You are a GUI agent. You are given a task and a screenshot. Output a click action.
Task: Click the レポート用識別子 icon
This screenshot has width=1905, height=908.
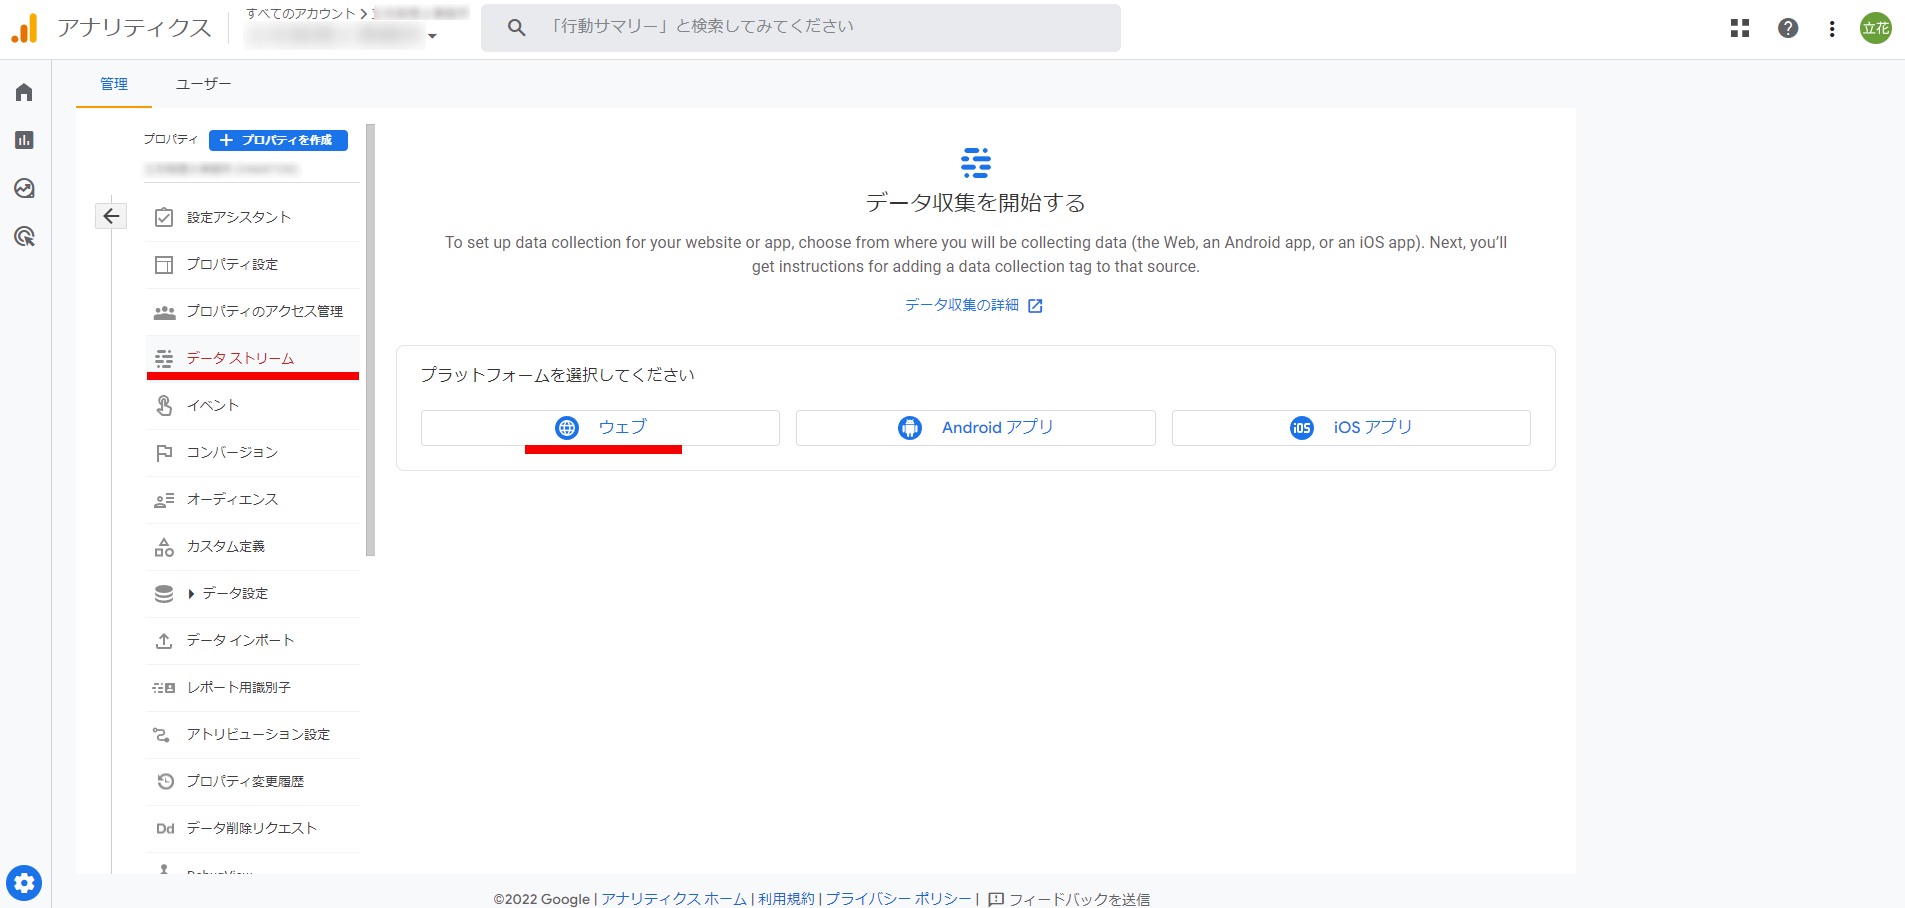point(164,688)
